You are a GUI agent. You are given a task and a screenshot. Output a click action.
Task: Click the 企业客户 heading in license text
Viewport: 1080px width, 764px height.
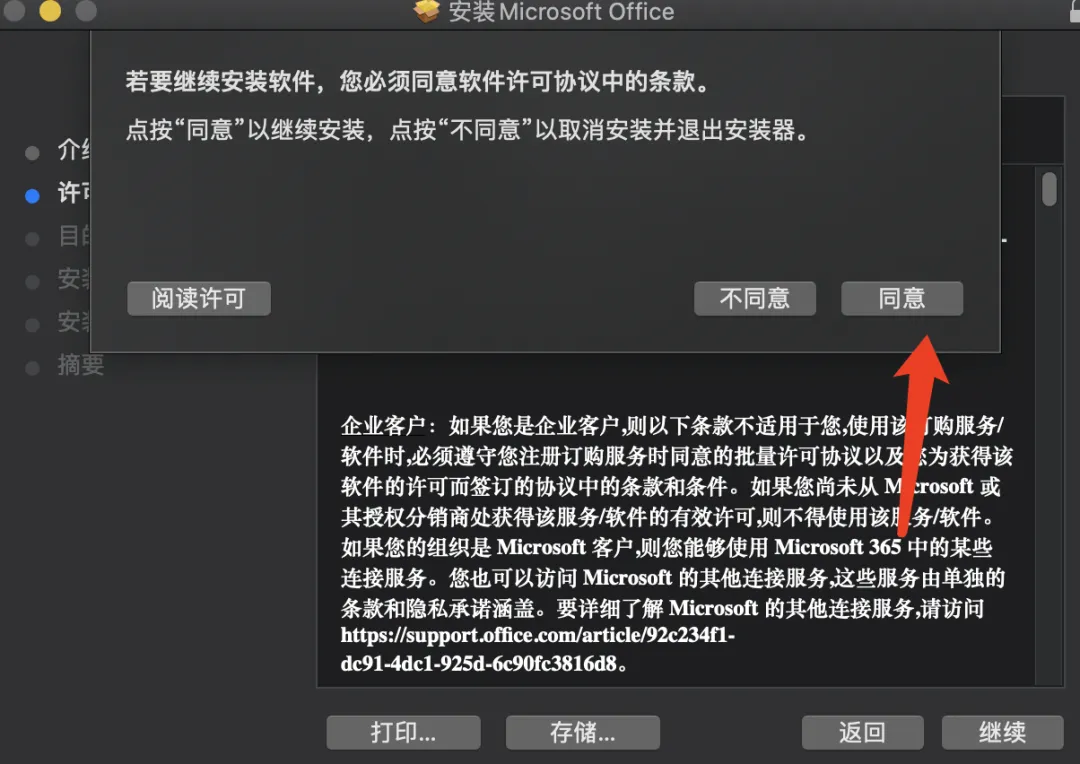point(383,426)
